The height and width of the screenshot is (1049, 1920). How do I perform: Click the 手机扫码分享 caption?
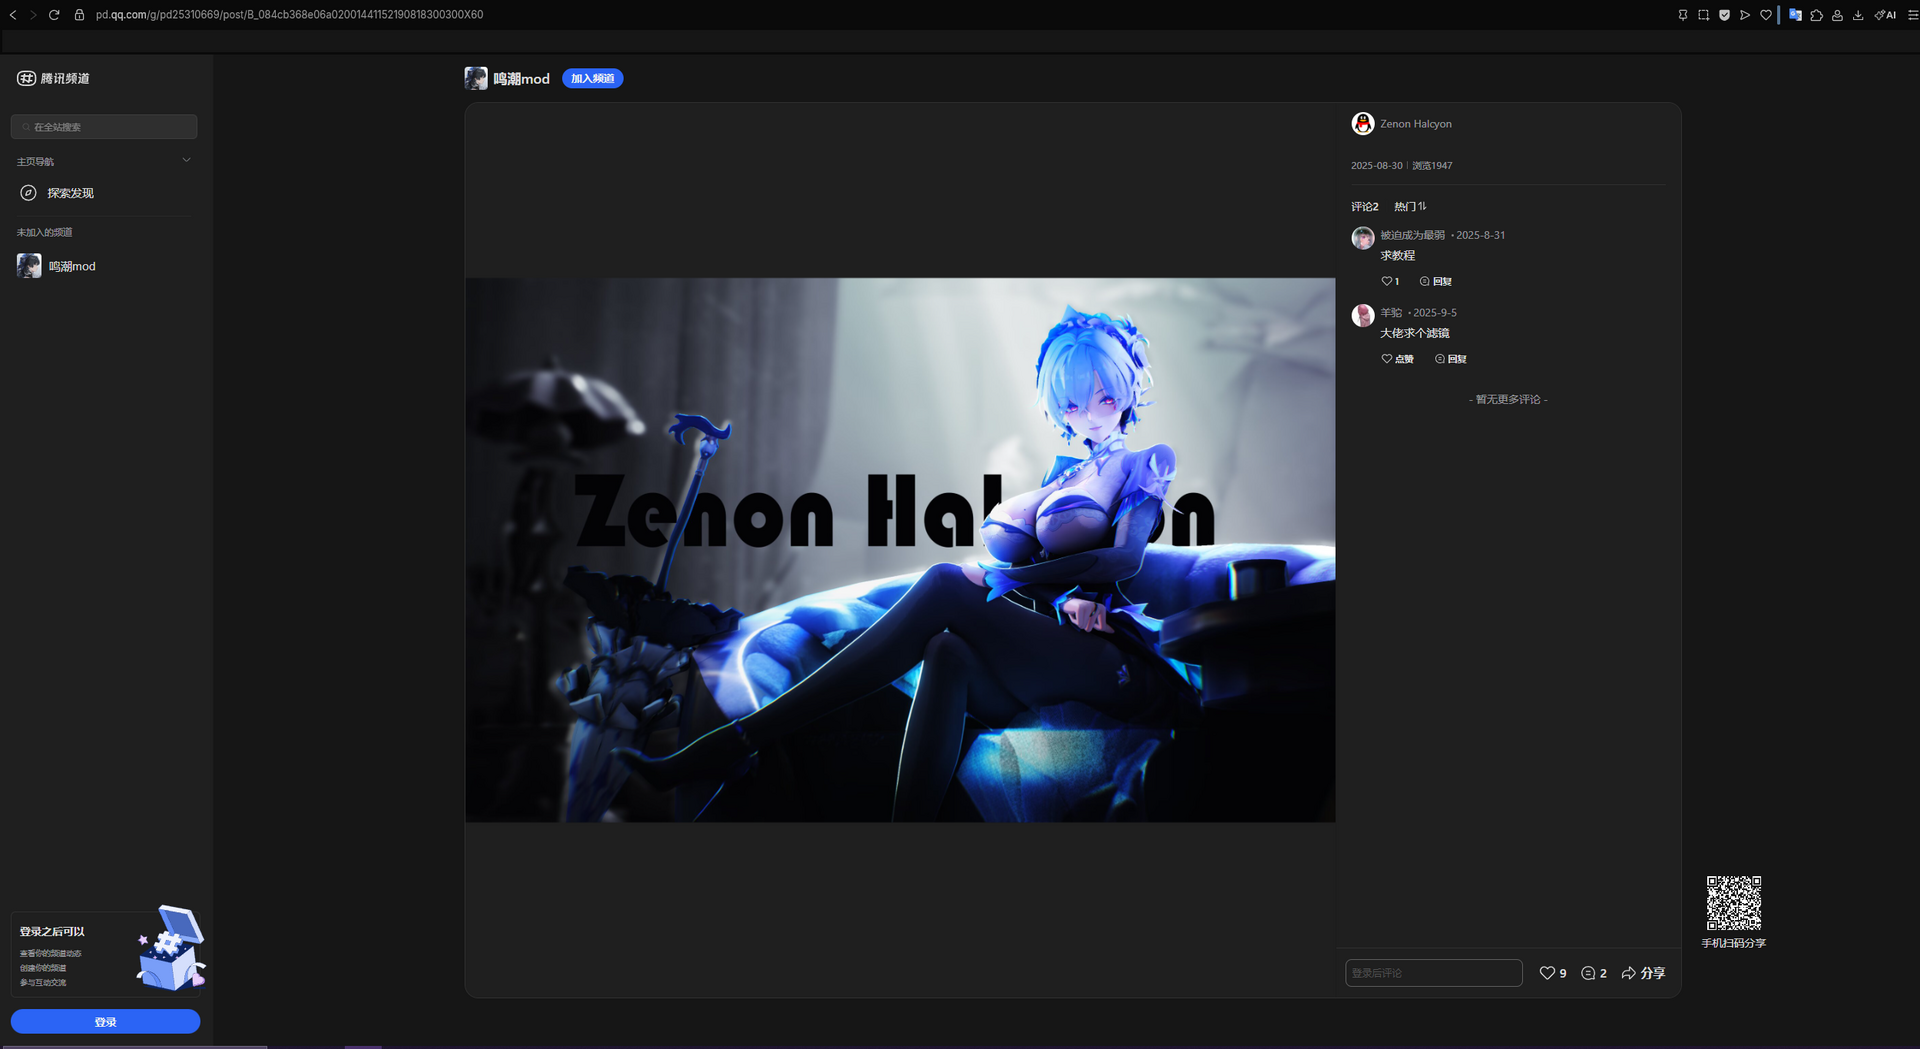tap(1734, 943)
